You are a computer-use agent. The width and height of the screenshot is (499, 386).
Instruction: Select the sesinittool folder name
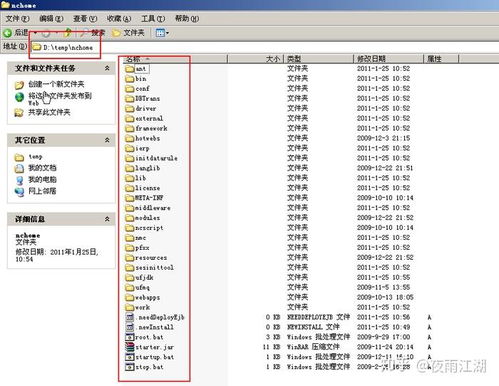coord(154,268)
